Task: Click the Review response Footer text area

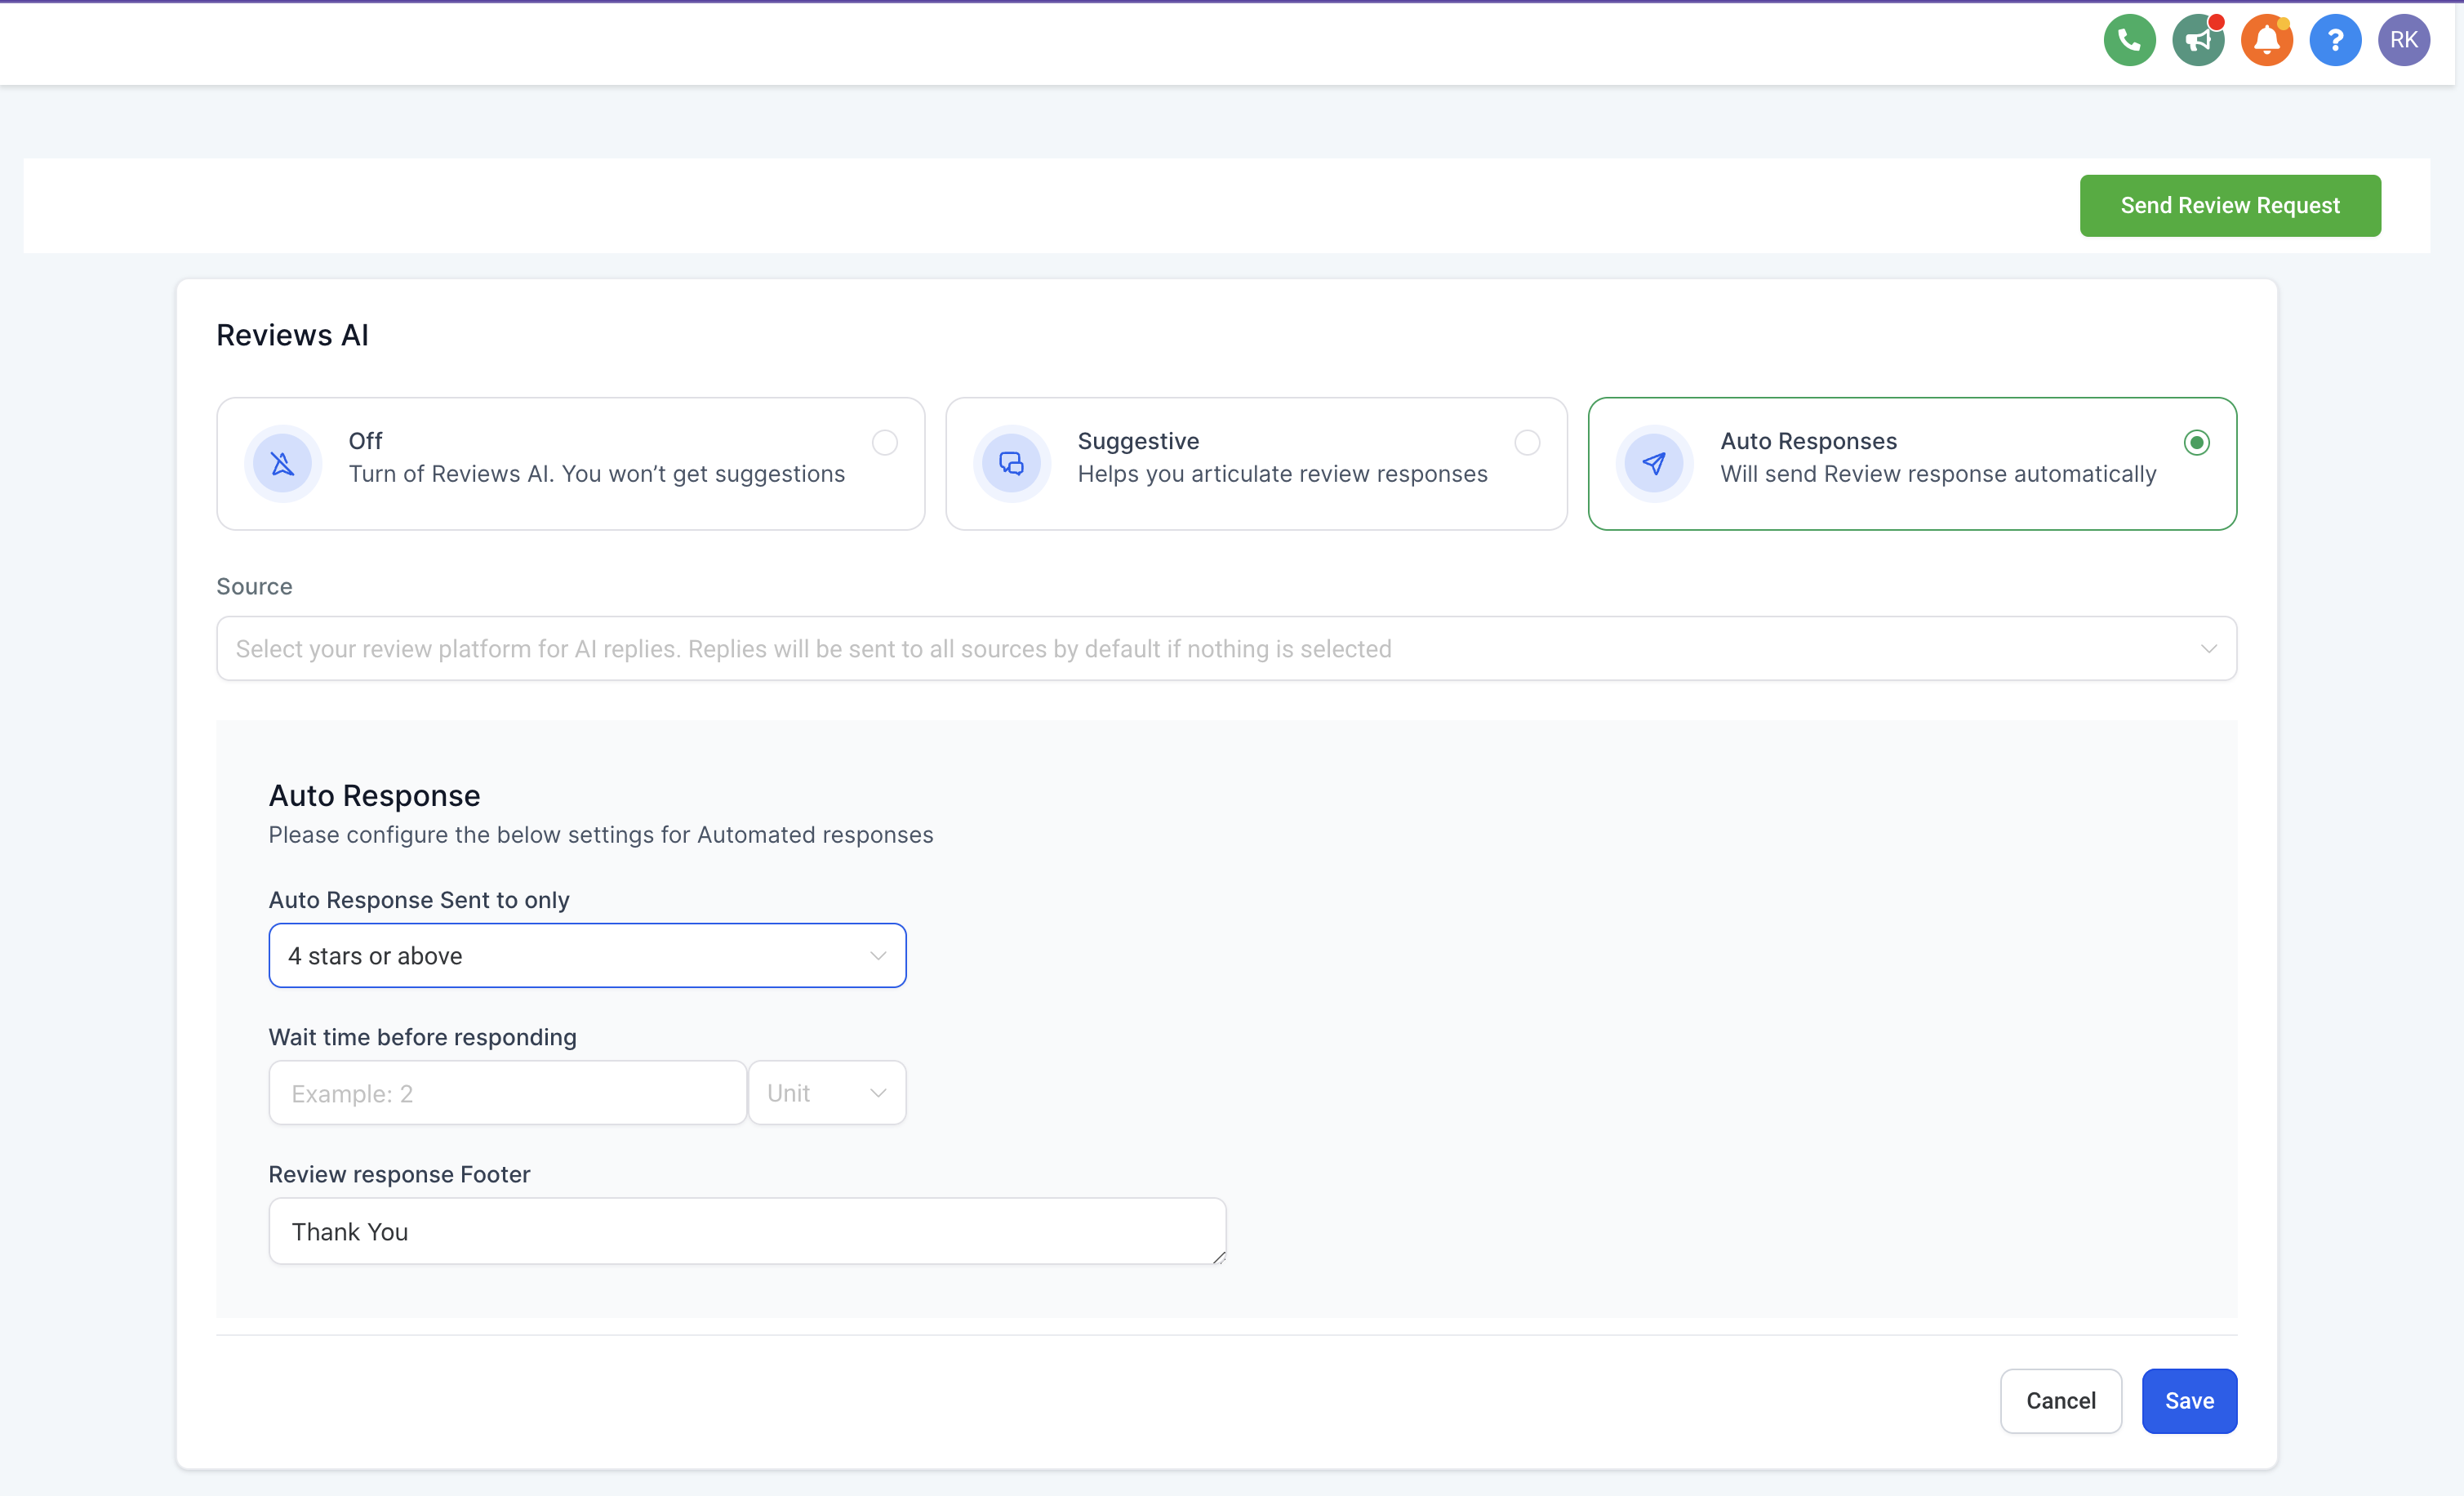Action: (x=747, y=1231)
